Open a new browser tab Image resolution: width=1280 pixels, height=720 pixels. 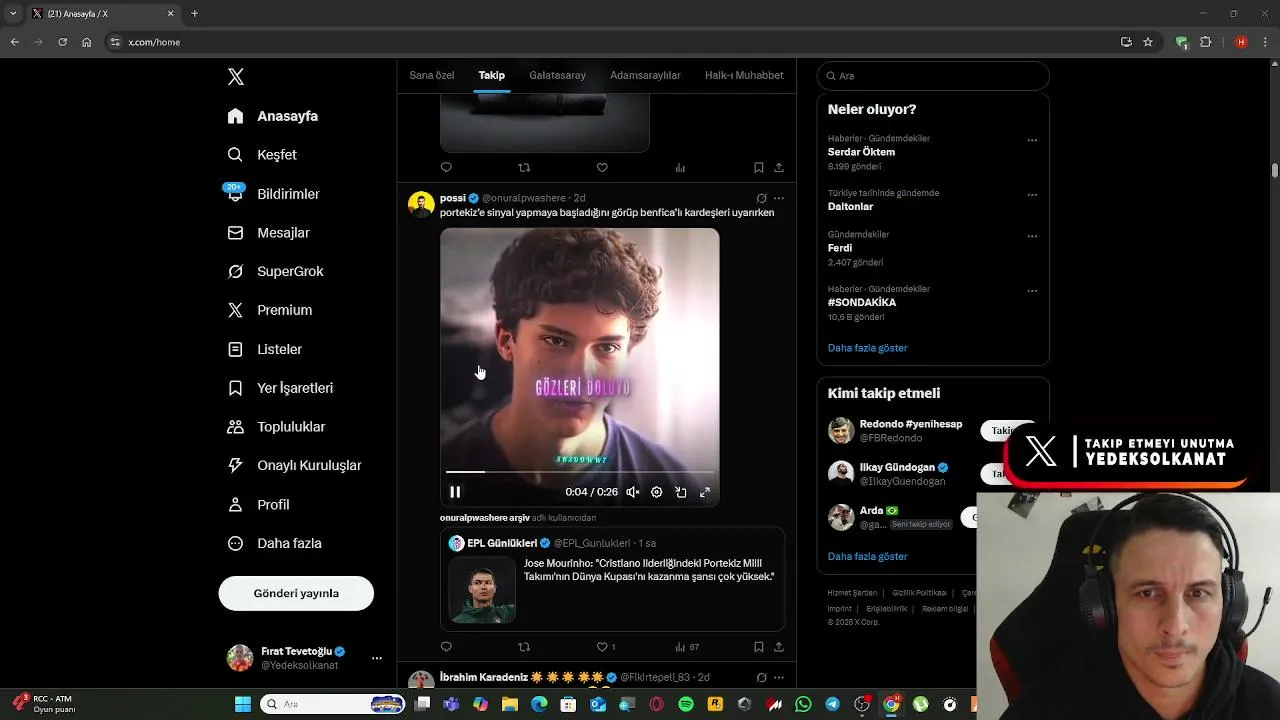coord(194,14)
